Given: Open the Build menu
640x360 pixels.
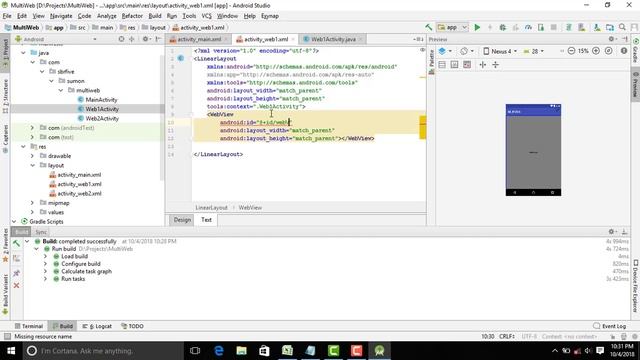Looking at the screenshot, I should pyautogui.click(x=155, y=16).
